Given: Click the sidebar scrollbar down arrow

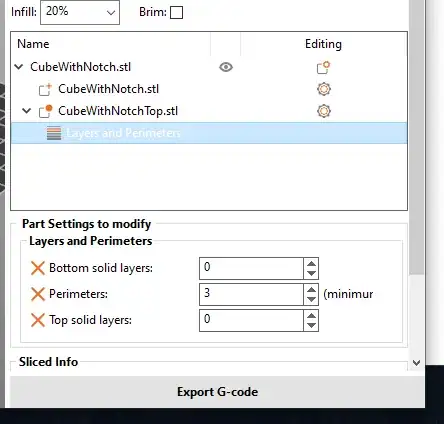Looking at the screenshot, I should [x=416, y=363].
